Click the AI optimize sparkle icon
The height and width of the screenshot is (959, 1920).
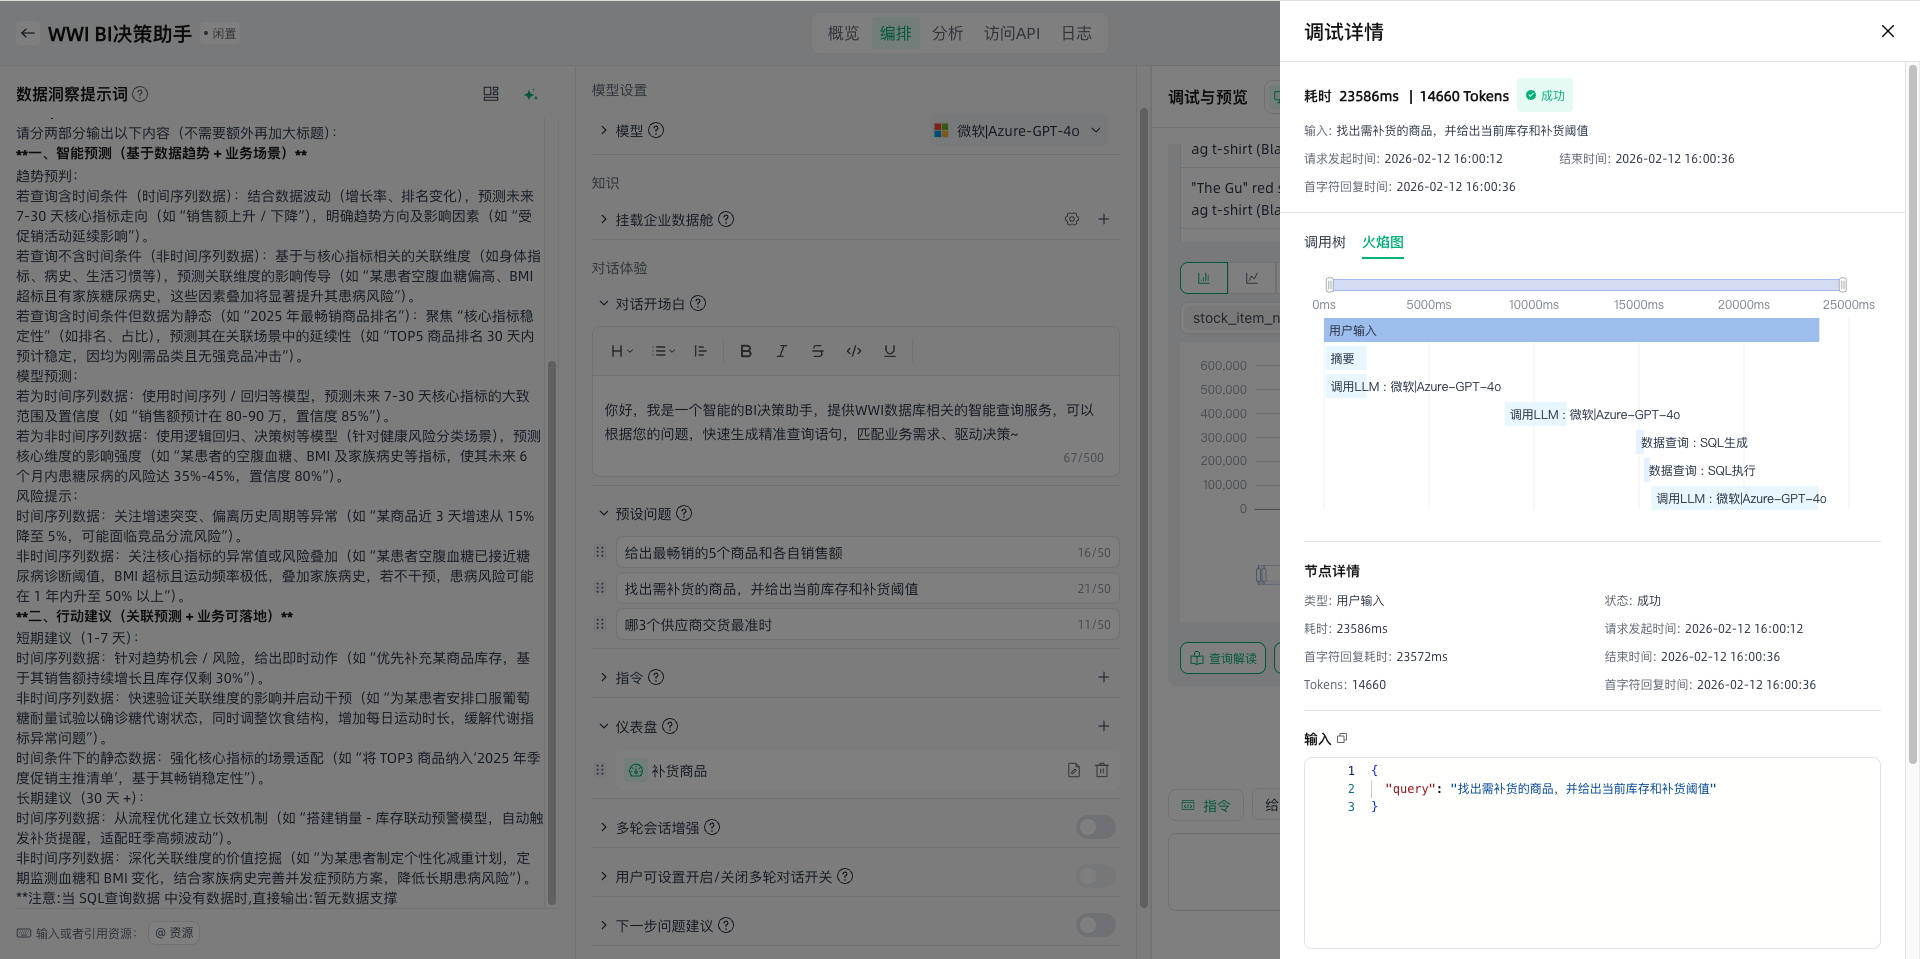pos(530,94)
